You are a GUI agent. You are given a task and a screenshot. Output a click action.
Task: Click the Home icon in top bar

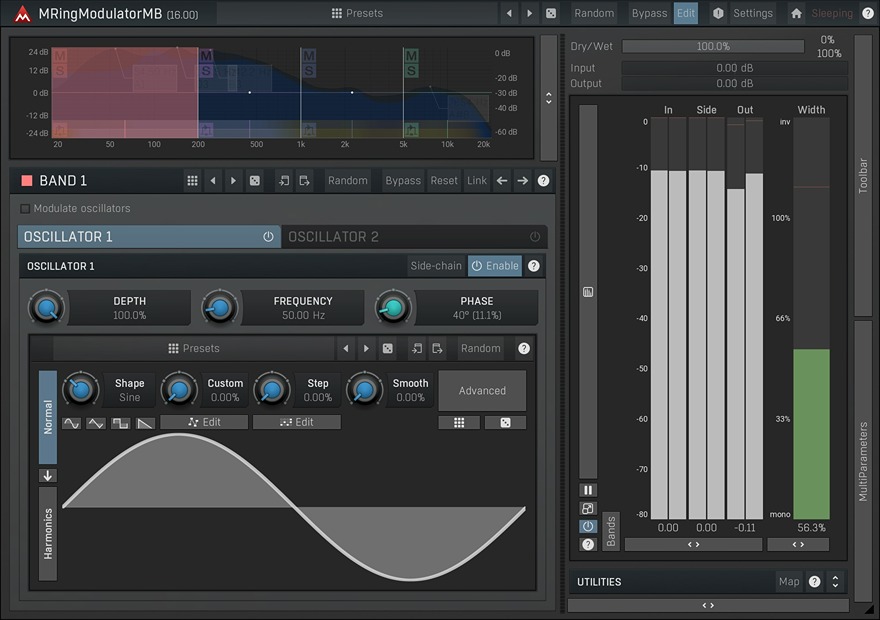pos(796,13)
